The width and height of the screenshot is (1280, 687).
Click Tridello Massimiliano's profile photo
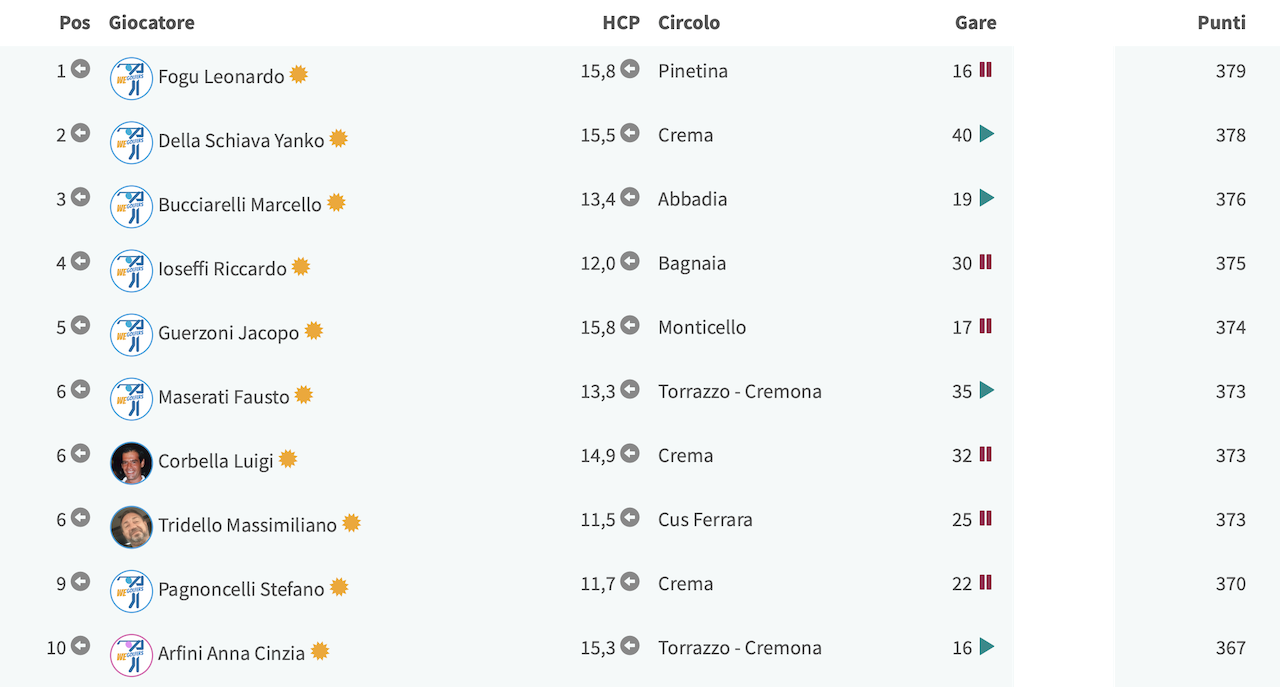[x=131, y=527]
